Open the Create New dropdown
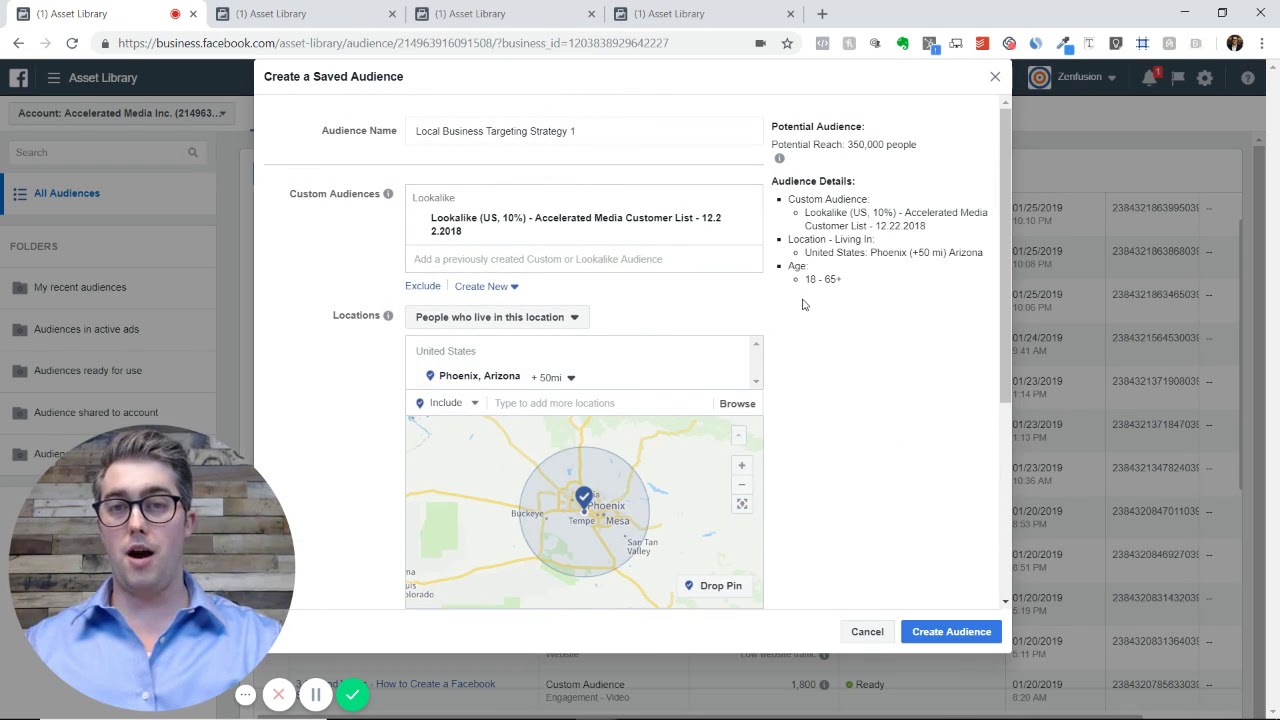The height and width of the screenshot is (720, 1280). pos(486,287)
